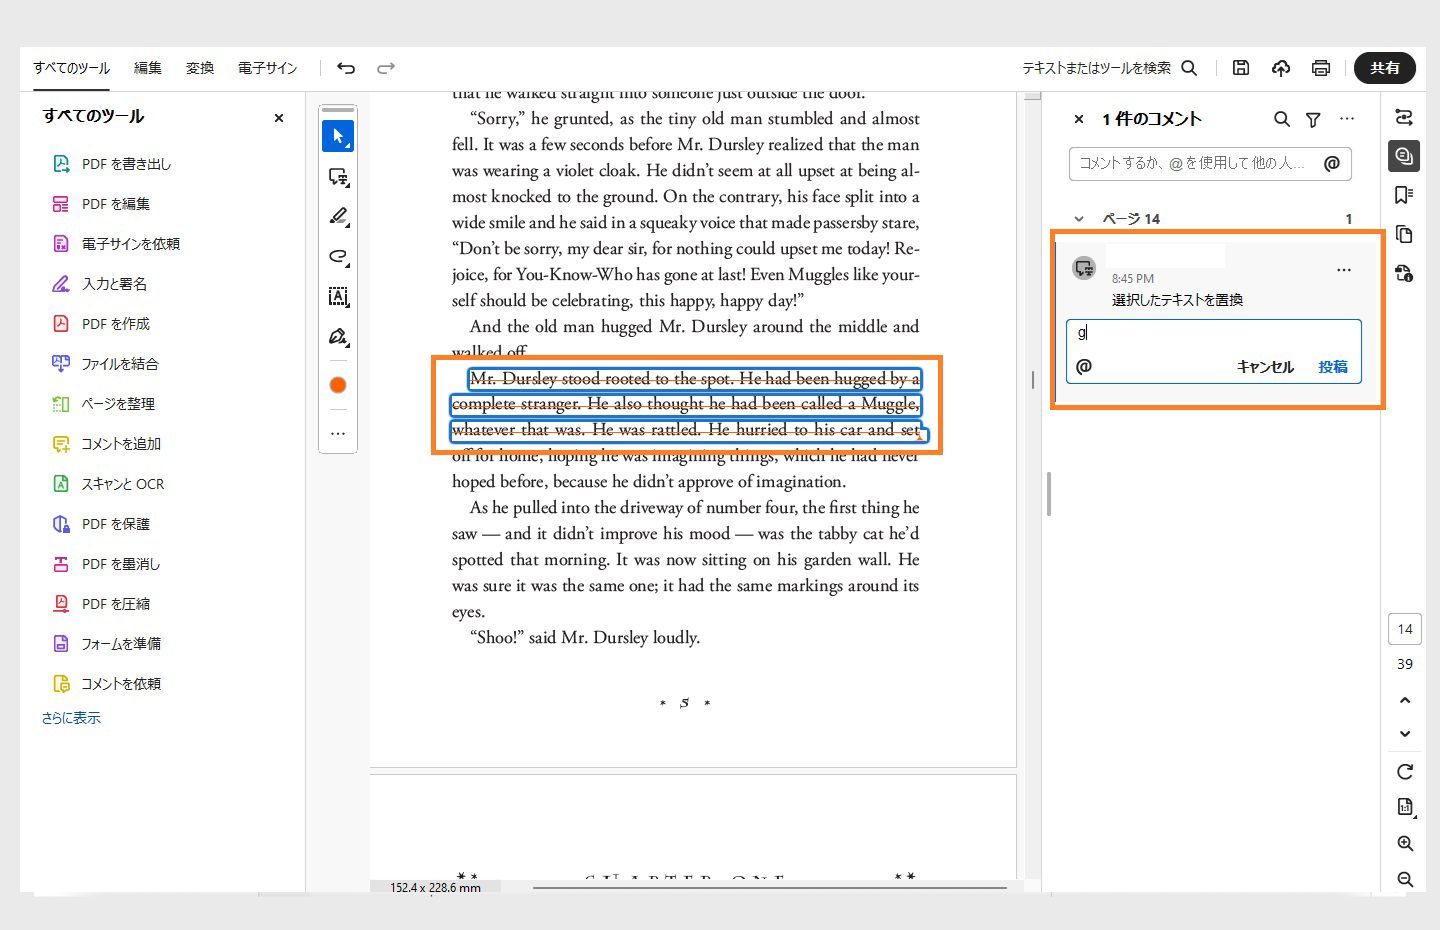Open the Fill & Sign pen tool
The width and height of the screenshot is (1440, 930).
[338, 336]
